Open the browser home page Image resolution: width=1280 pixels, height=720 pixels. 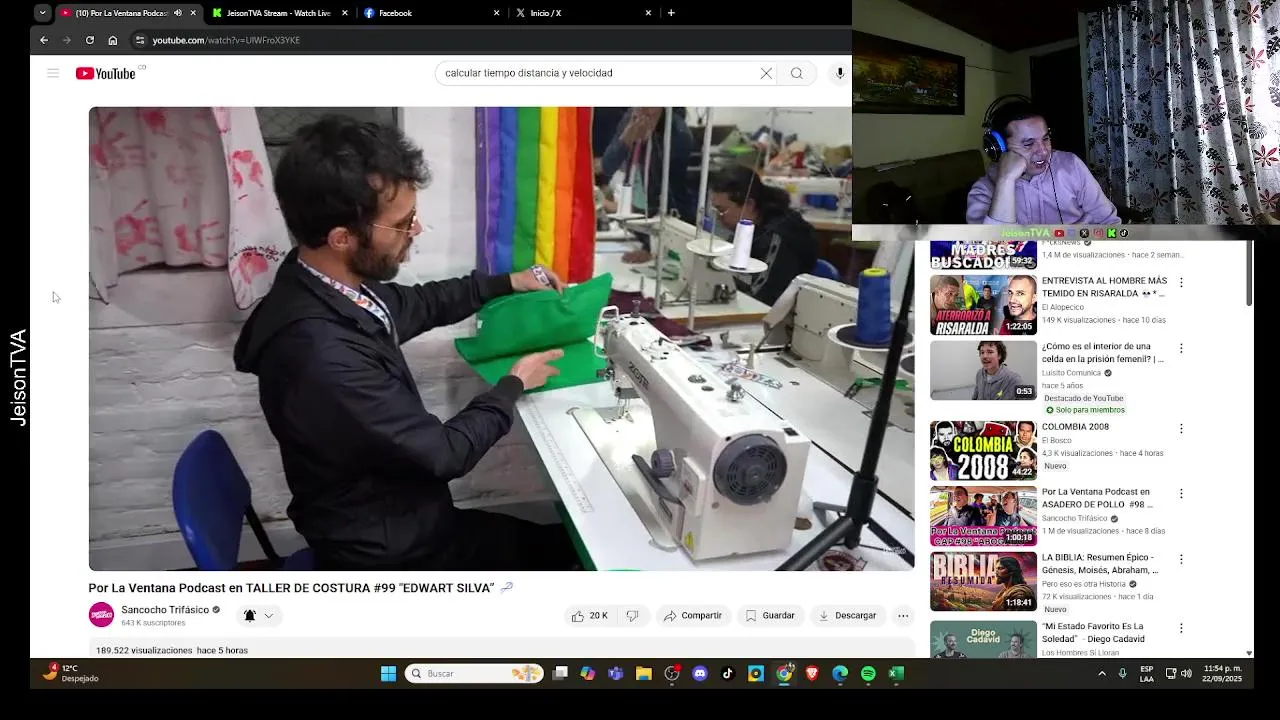pos(113,40)
